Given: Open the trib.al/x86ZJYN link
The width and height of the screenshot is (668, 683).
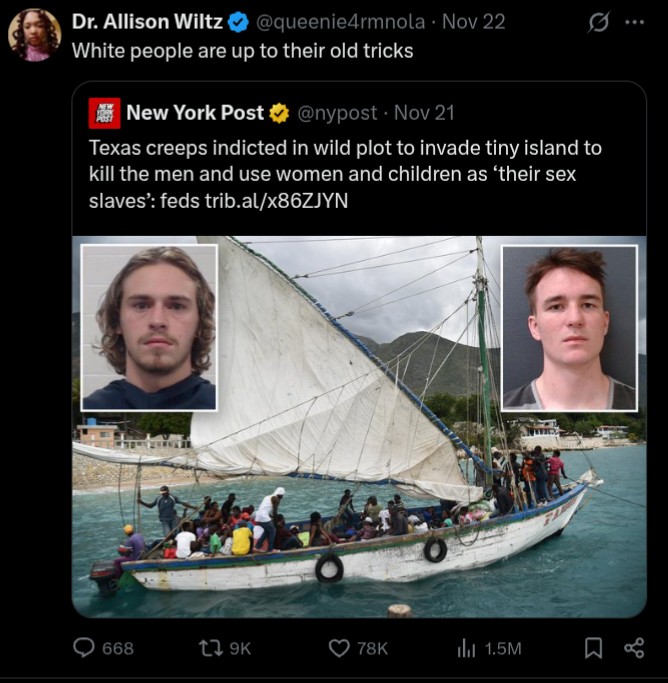Looking at the screenshot, I should coord(277,201).
